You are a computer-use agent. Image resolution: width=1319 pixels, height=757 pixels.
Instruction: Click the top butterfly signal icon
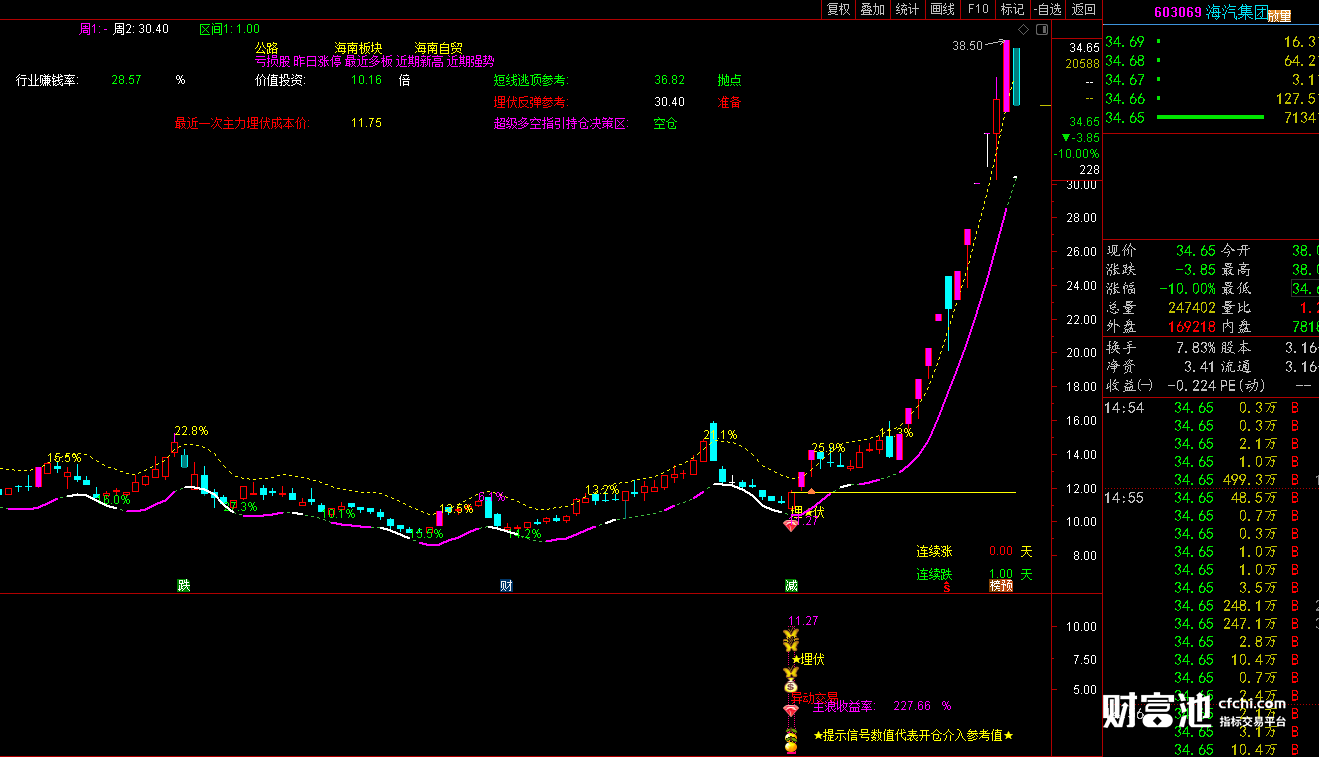[x=791, y=636]
